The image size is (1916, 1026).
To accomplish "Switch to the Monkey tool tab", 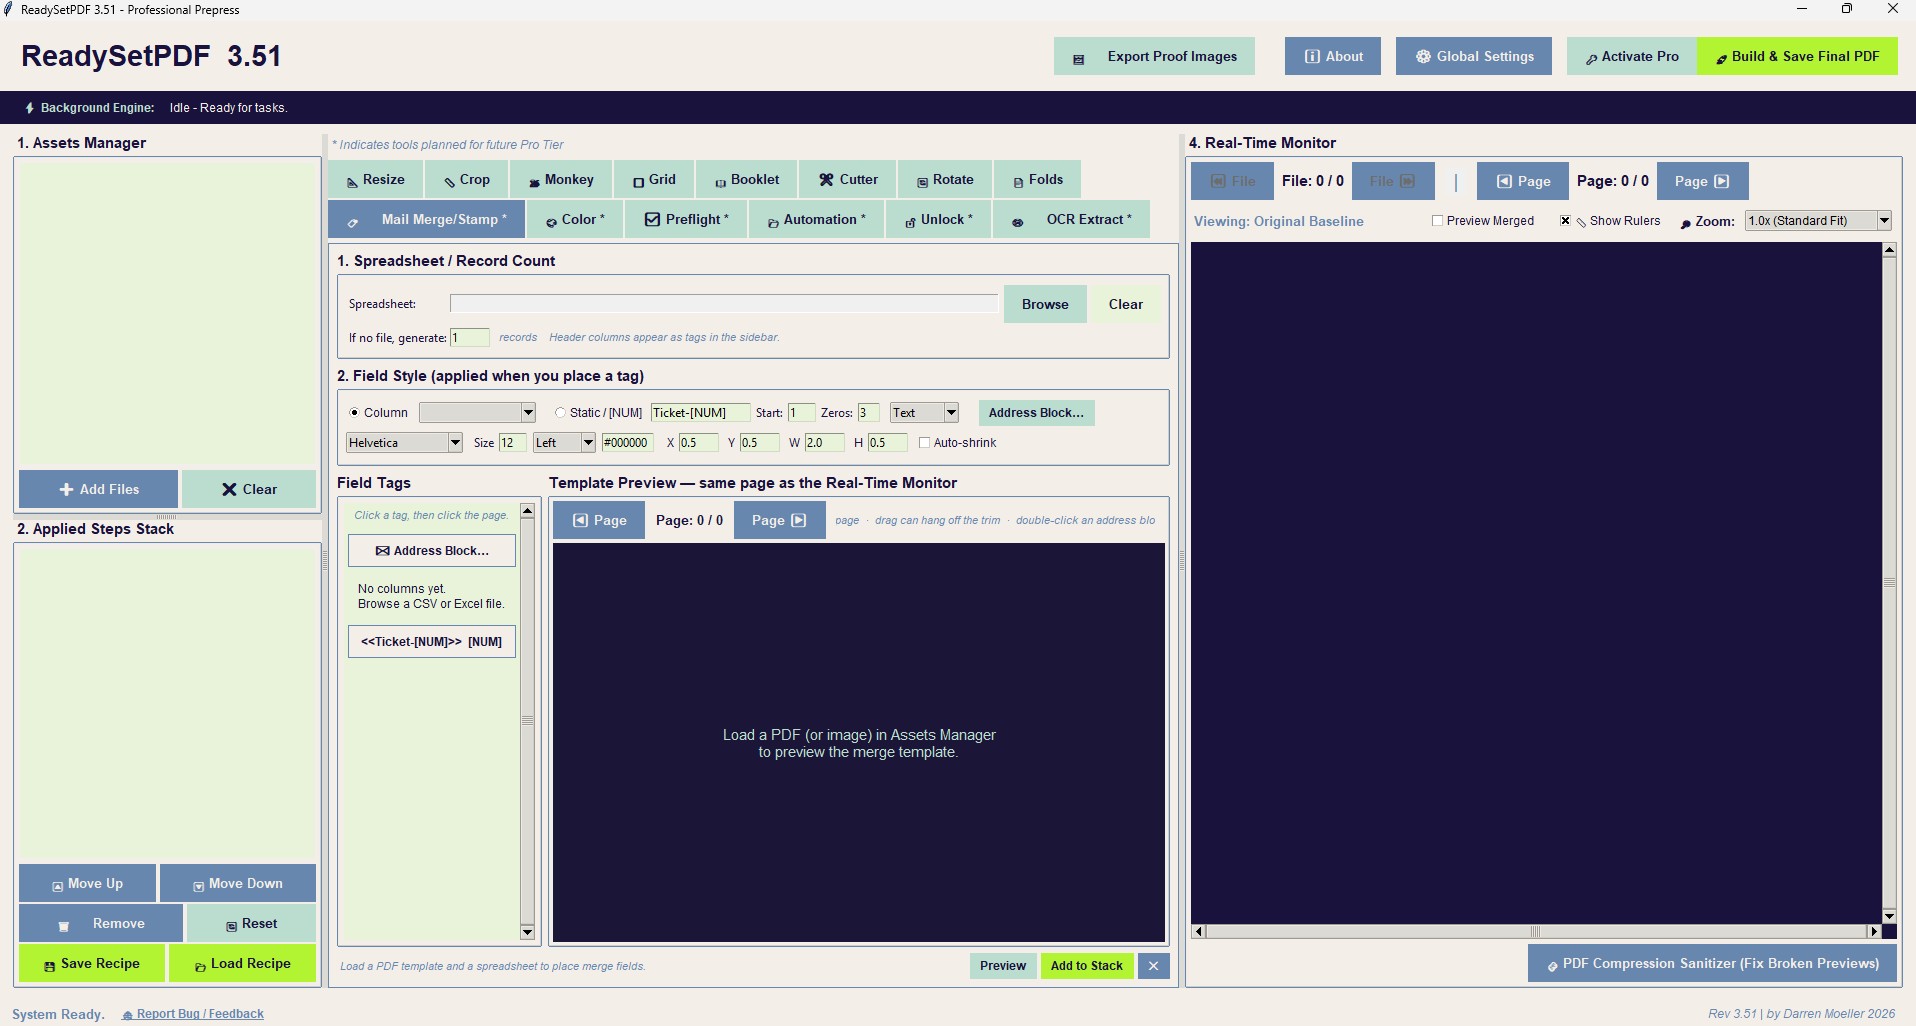I will (561, 180).
